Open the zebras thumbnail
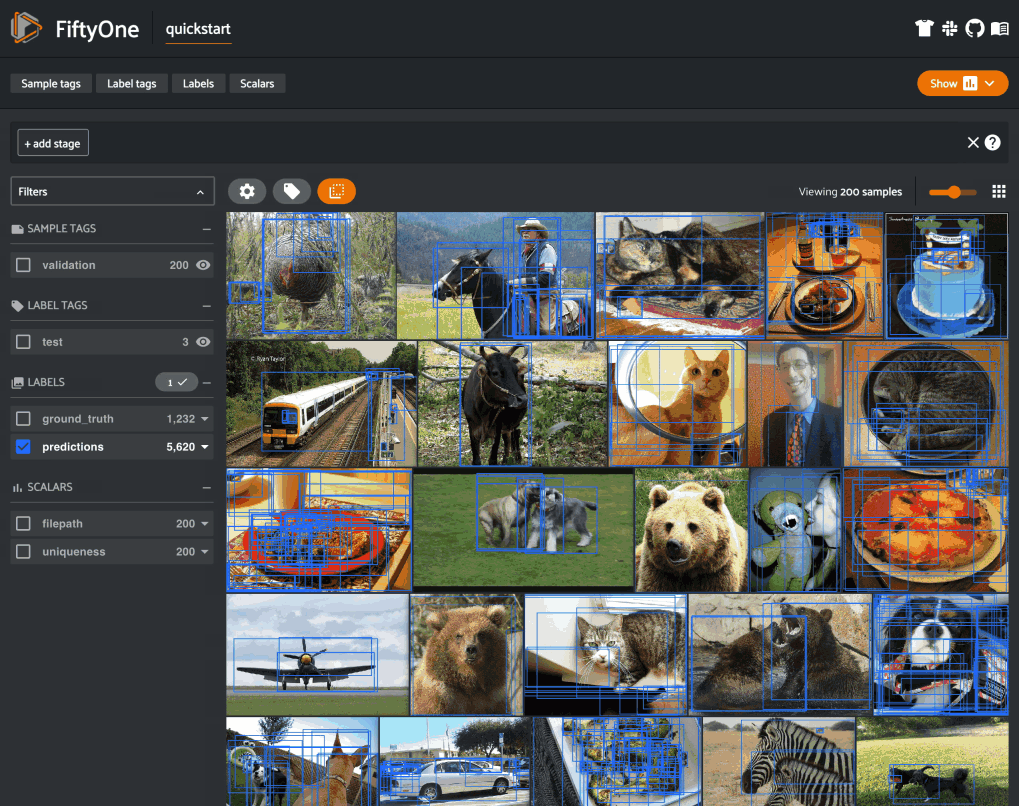Image resolution: width=1019 pixels, height=806 pixels. click(x=779, y=762)
